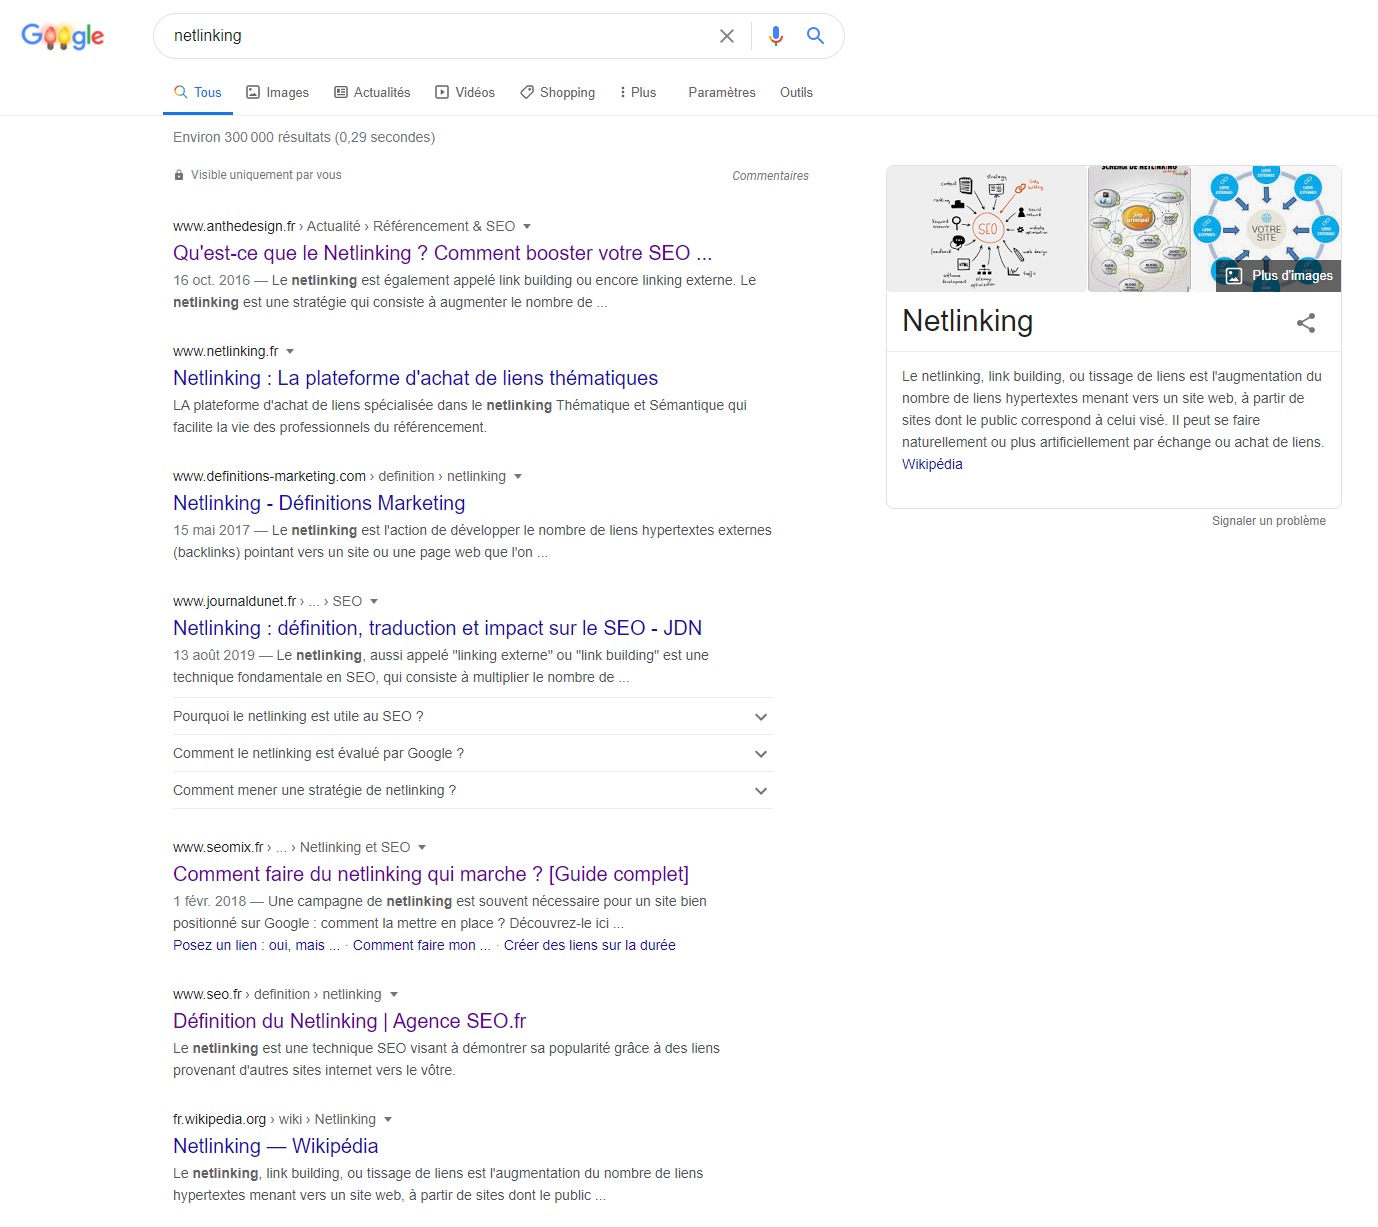
Task: Click 'Visible uniquement par vous' text
Action: (x=266, y=175)
